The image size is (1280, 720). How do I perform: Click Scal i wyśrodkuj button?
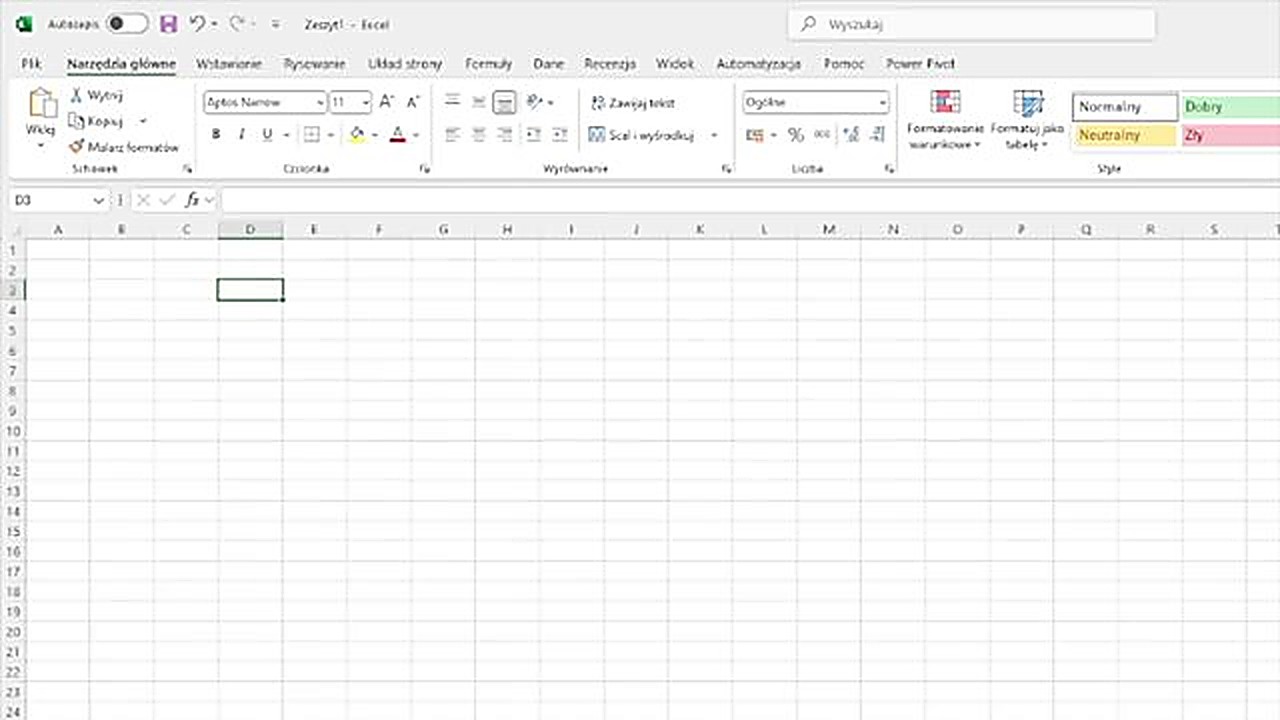(x=641, y=135)
